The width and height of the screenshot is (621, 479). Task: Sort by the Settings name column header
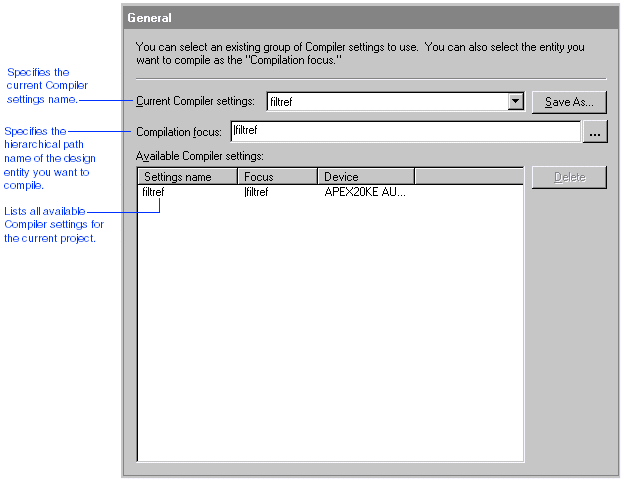click(x=187, y=177)
